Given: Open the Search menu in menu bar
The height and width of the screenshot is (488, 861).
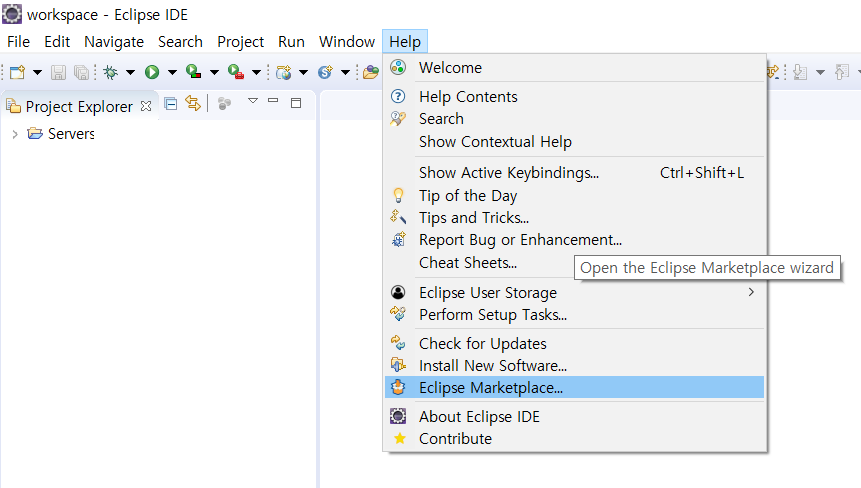Looking at the screenshot, I should [180, 42].
